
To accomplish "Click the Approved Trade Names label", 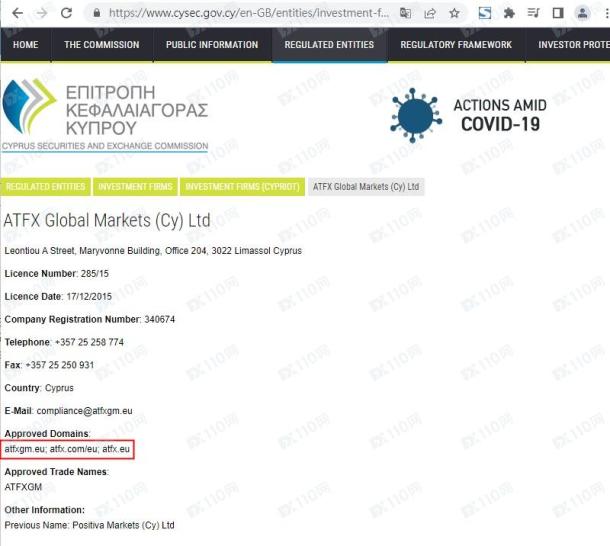I will (57, 472).
